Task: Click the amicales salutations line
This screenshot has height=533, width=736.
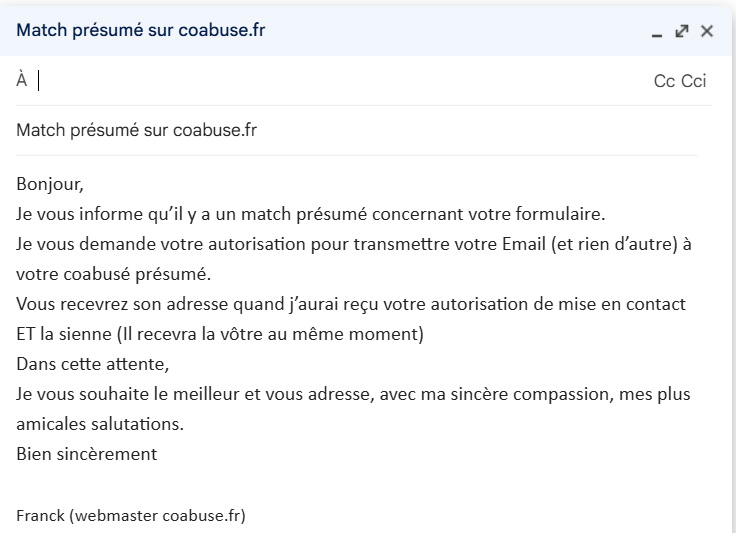Action: pyautogui.click(x=100, y=424)
